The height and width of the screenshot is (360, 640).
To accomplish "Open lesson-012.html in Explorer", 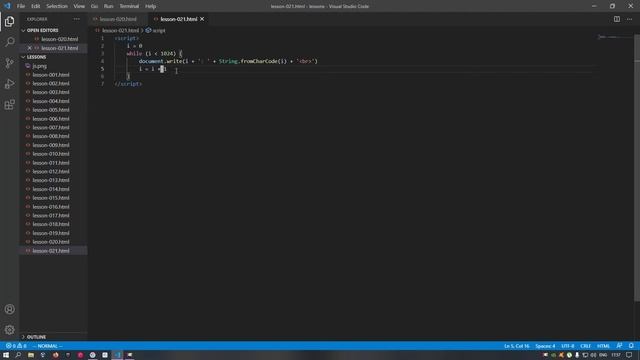I will tap(51, 171).
